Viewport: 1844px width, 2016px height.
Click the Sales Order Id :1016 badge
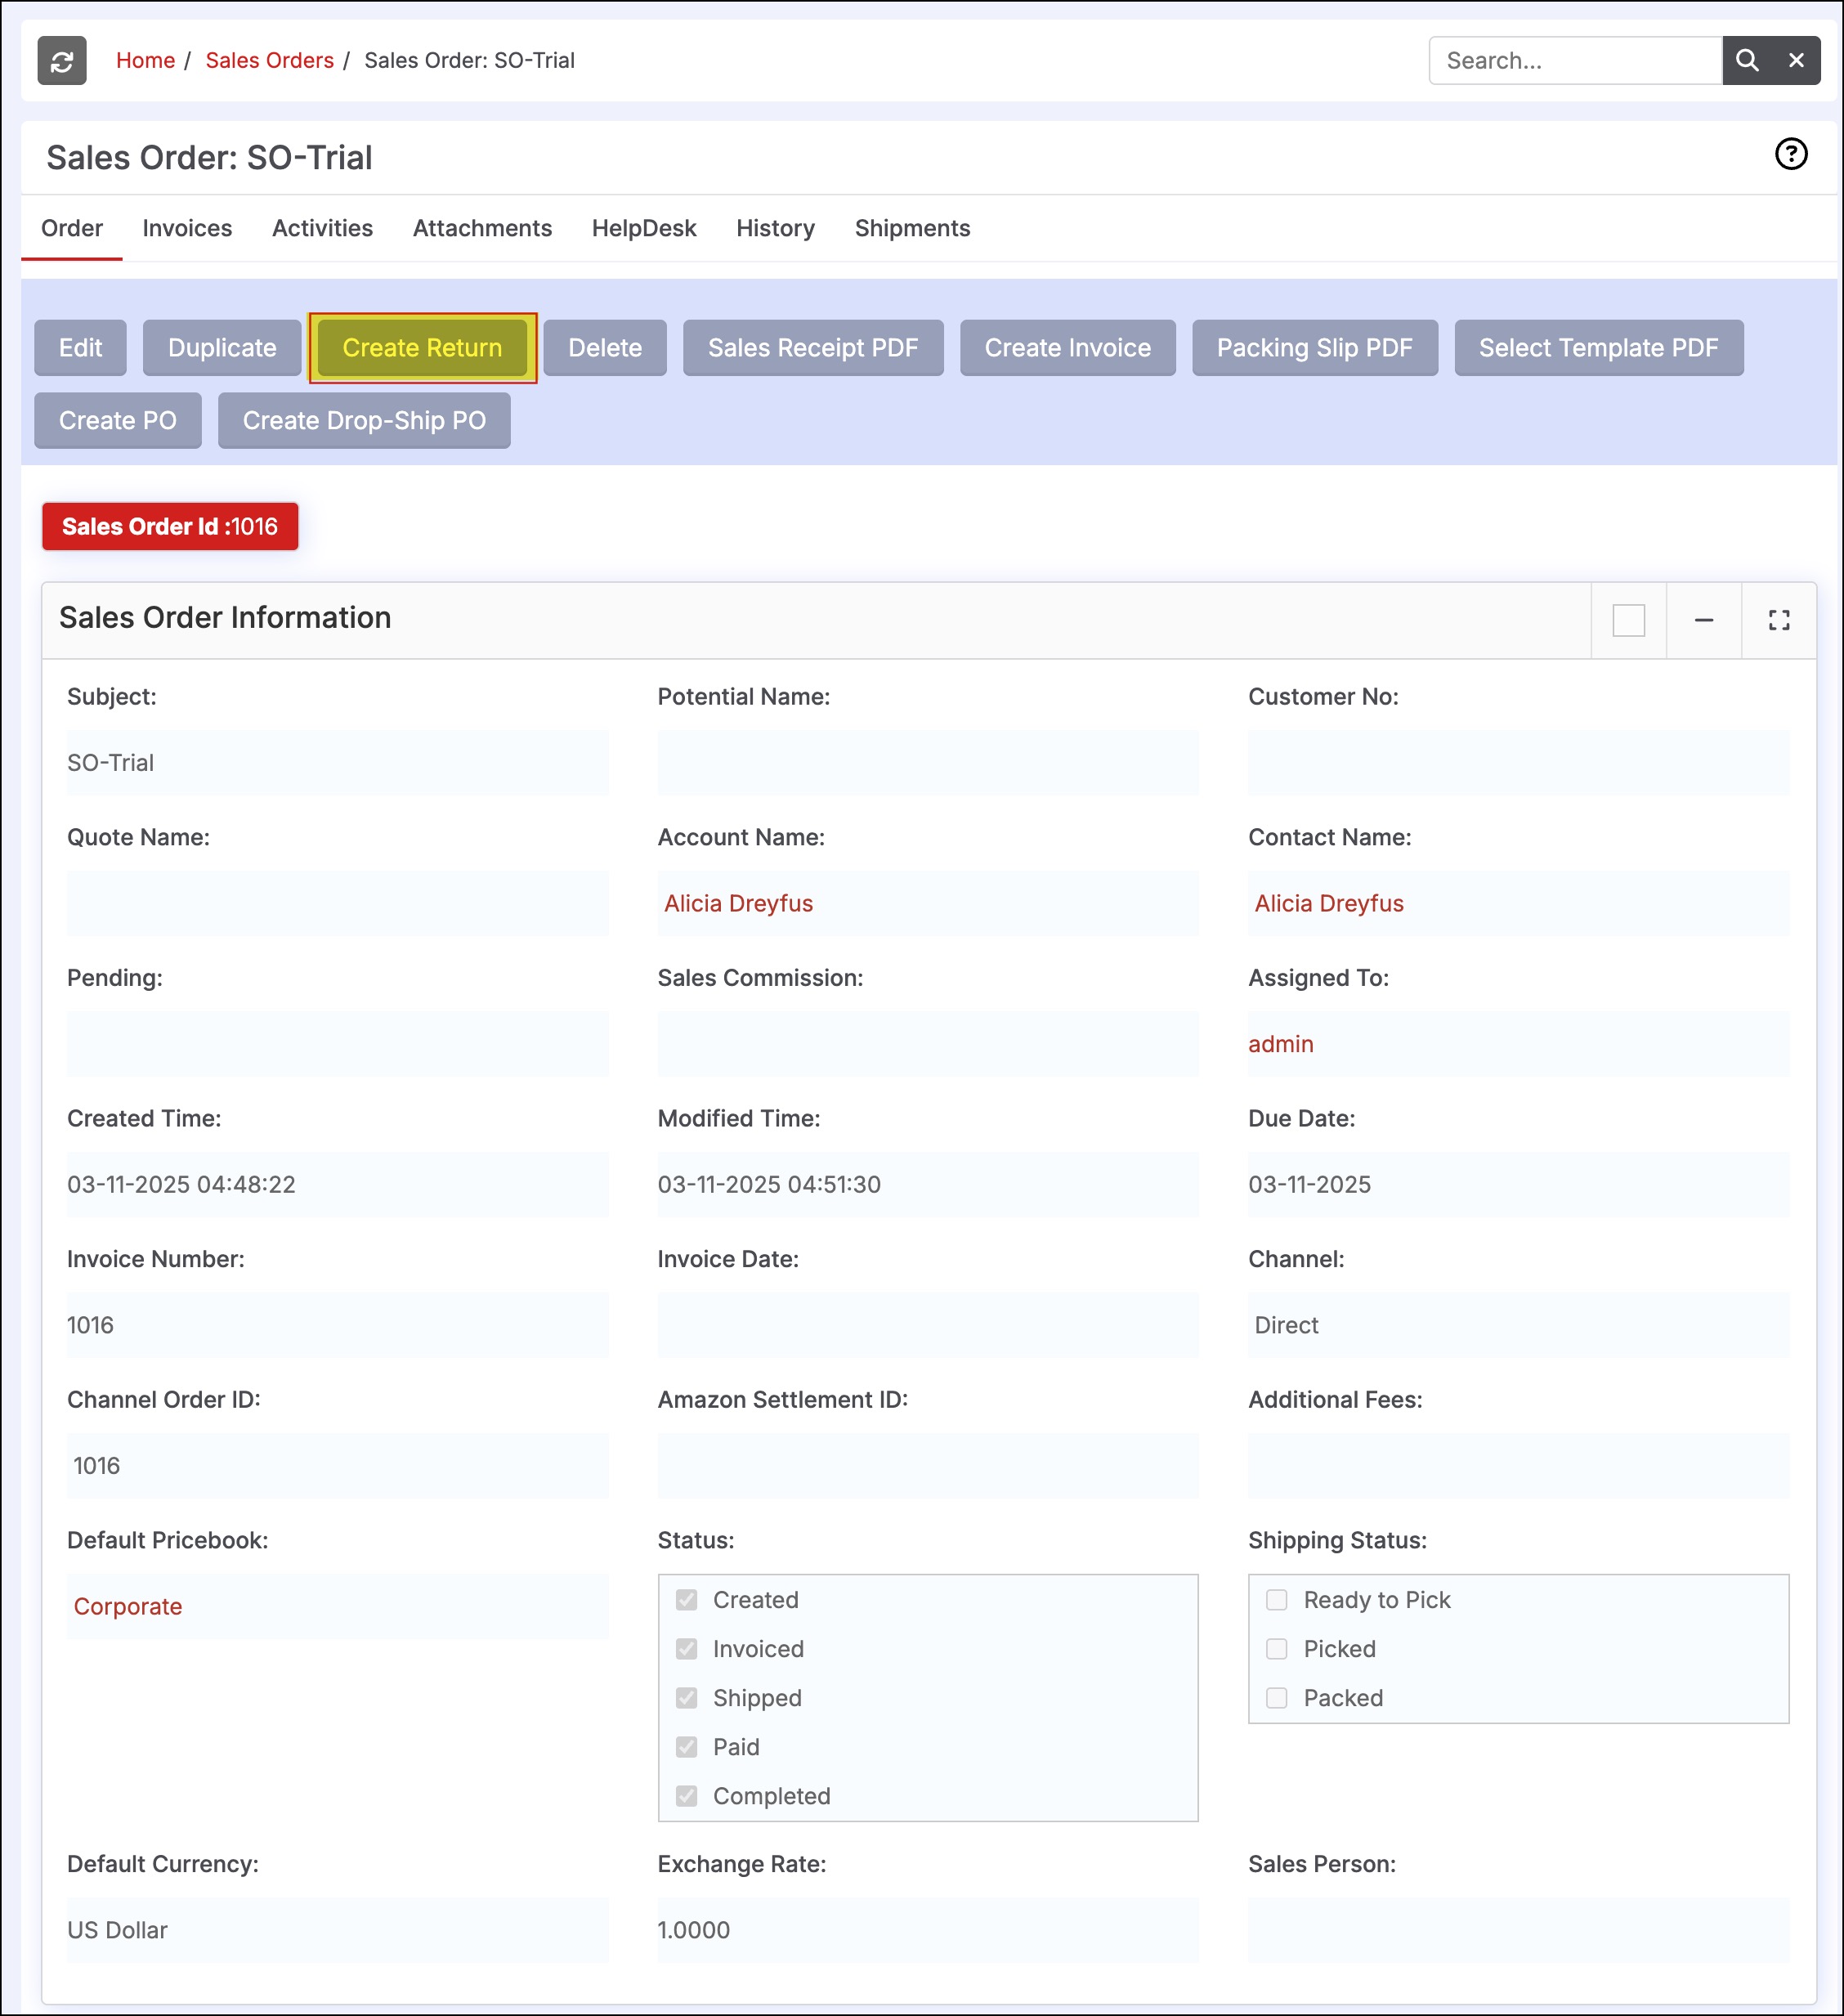pos(170,526)
